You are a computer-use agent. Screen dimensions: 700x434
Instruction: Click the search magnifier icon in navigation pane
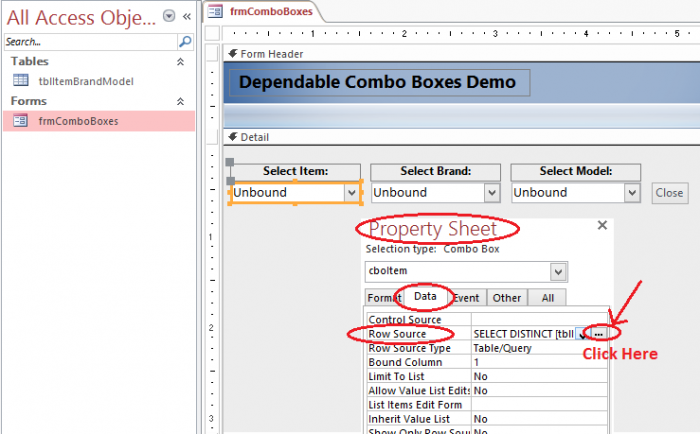point(185,43)
